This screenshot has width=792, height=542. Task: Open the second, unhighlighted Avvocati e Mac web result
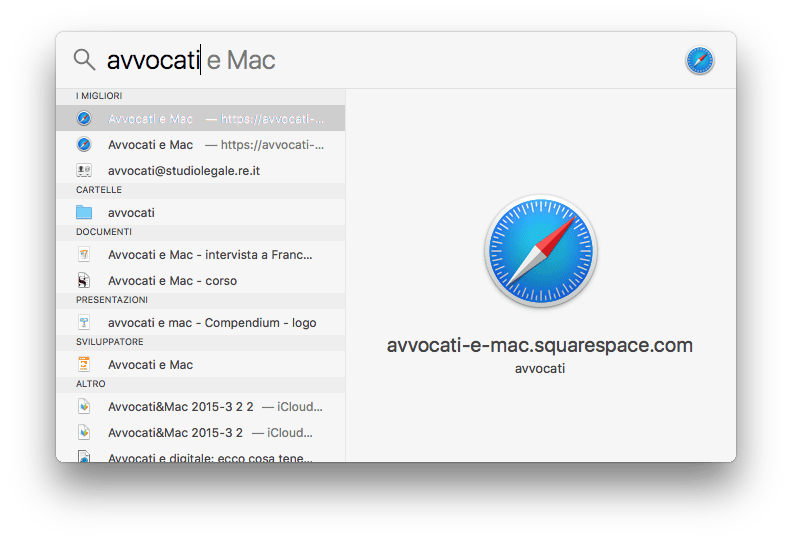tap(201, 144)
